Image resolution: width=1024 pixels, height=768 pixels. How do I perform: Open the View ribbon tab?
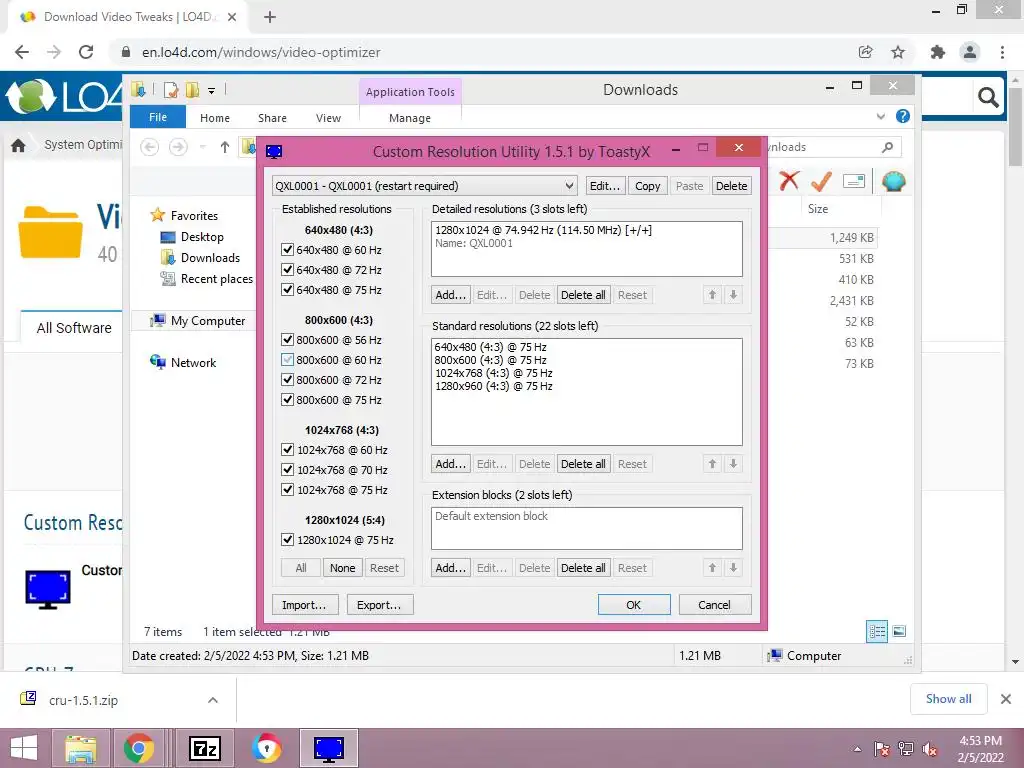click(x=328, y=118)
